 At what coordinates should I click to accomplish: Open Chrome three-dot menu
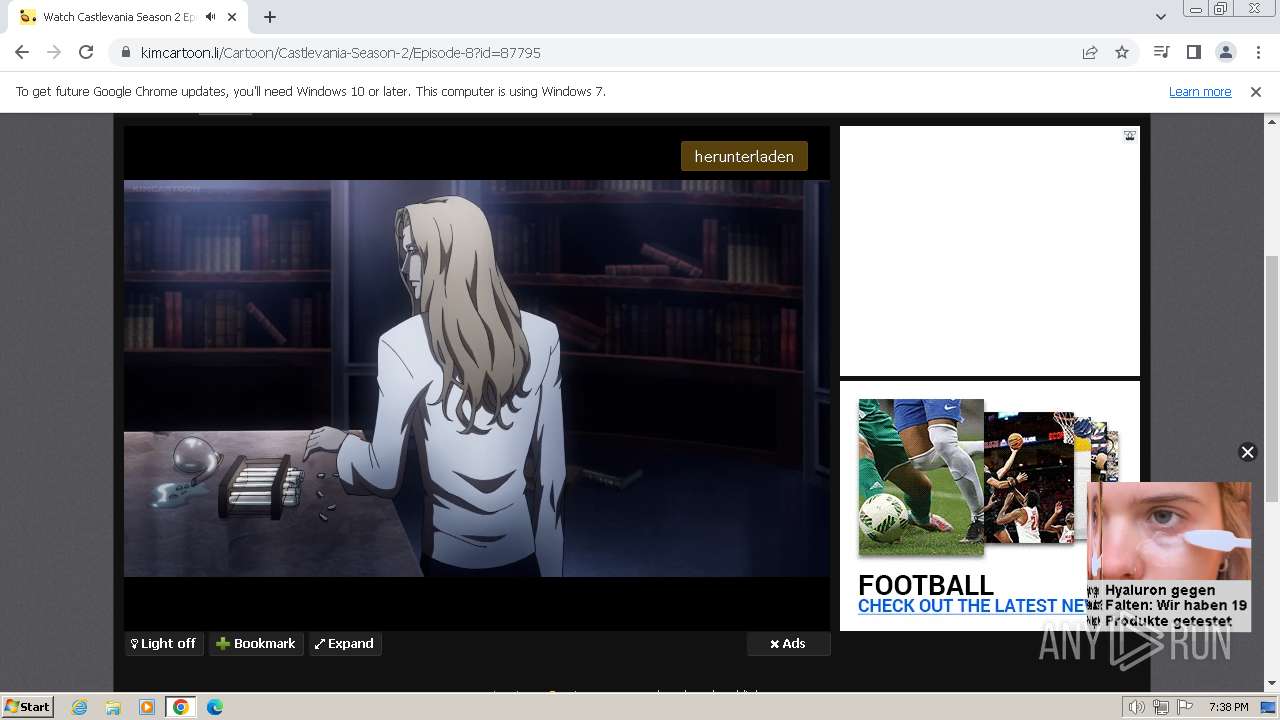coord(1258,52)
